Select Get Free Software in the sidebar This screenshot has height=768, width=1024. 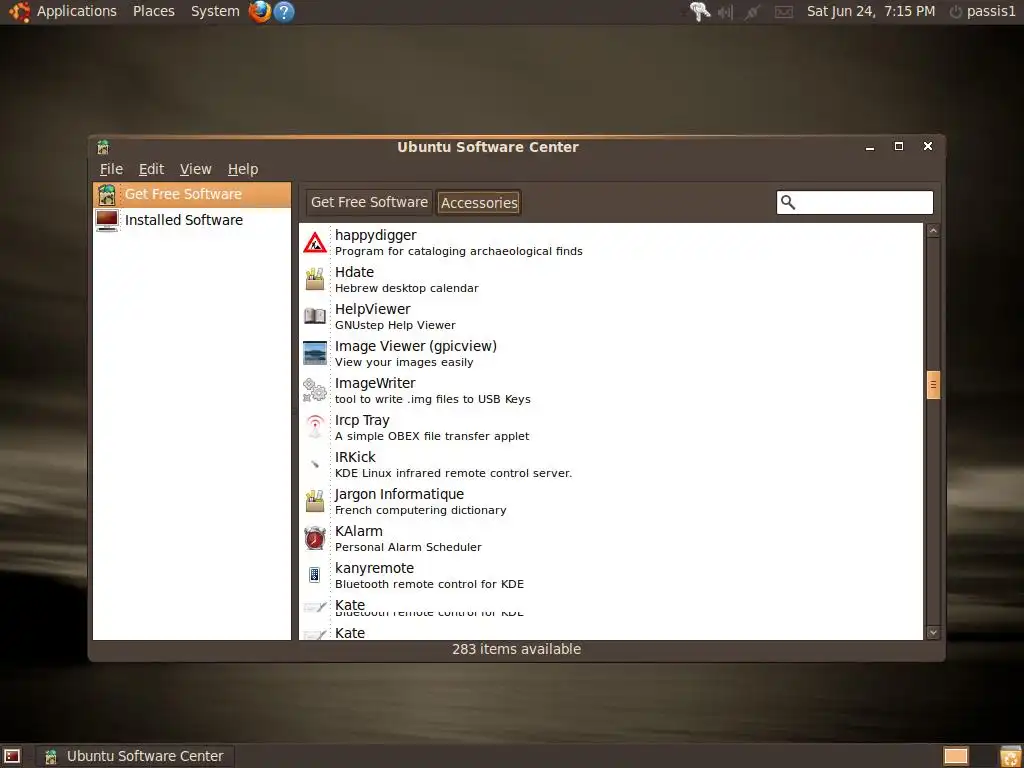click(192, 195)
